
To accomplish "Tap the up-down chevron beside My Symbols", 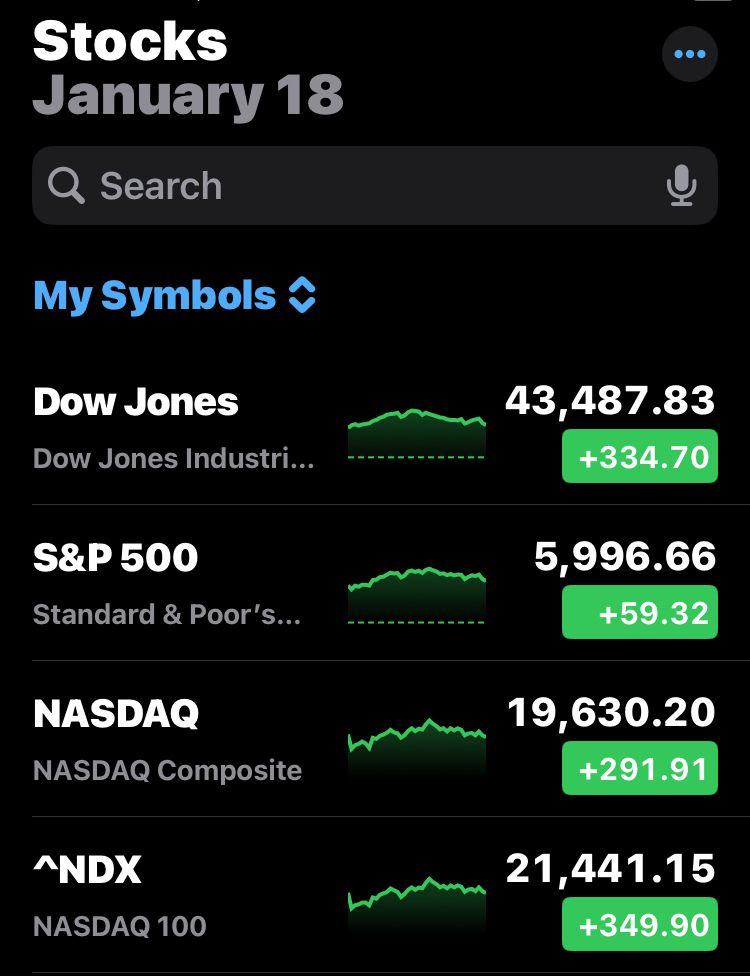I will click(302, 296).
